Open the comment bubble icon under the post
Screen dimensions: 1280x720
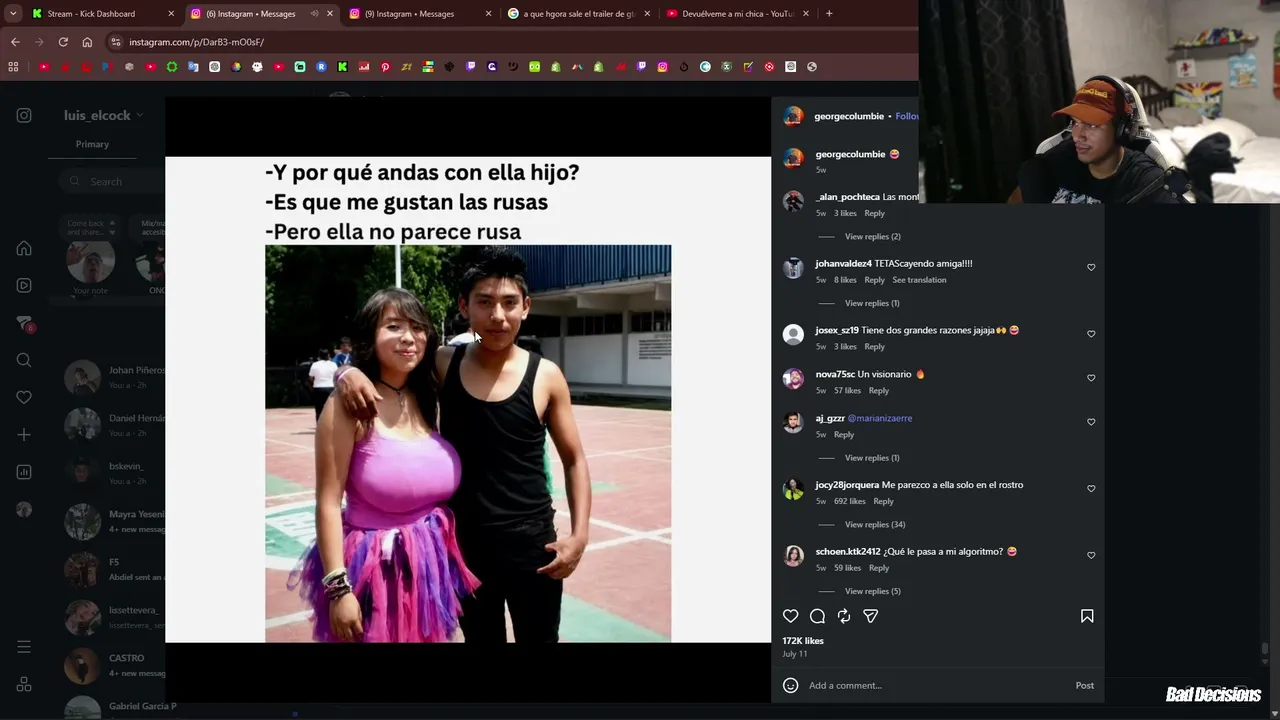817,616
